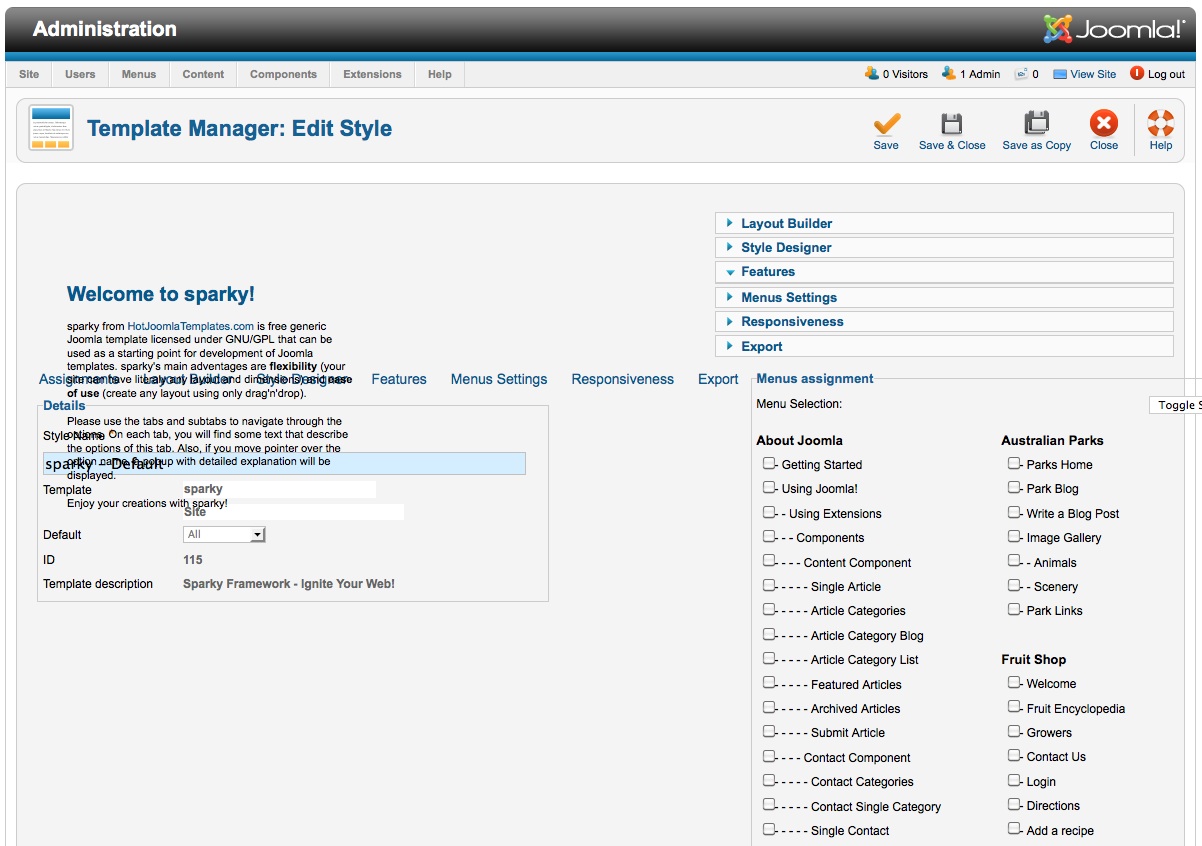Tick the Featured Articles checkbox

tap(769, 683)
